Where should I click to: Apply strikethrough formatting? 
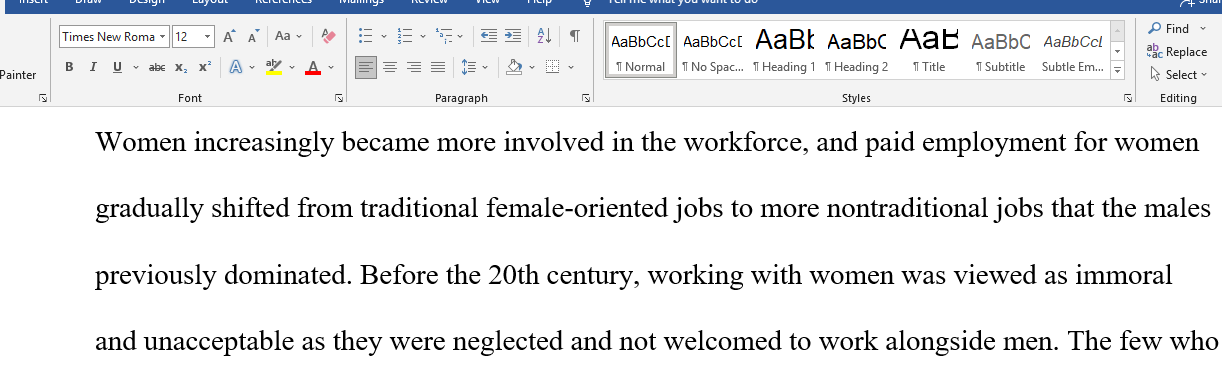coord(157,68)
